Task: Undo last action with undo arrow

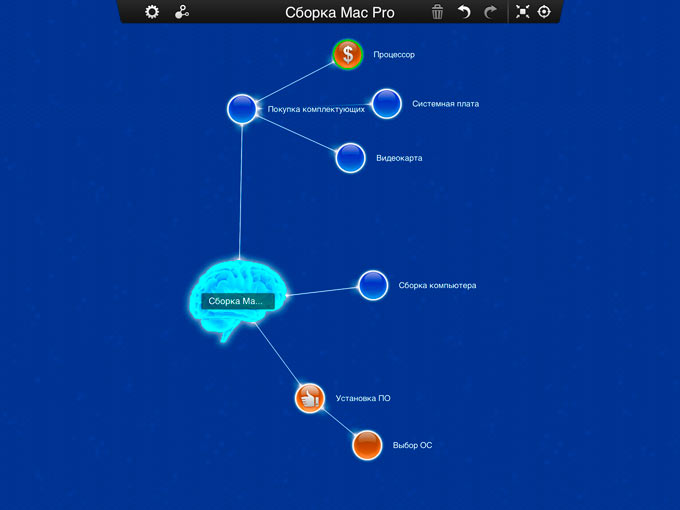Action: point(464,12)
